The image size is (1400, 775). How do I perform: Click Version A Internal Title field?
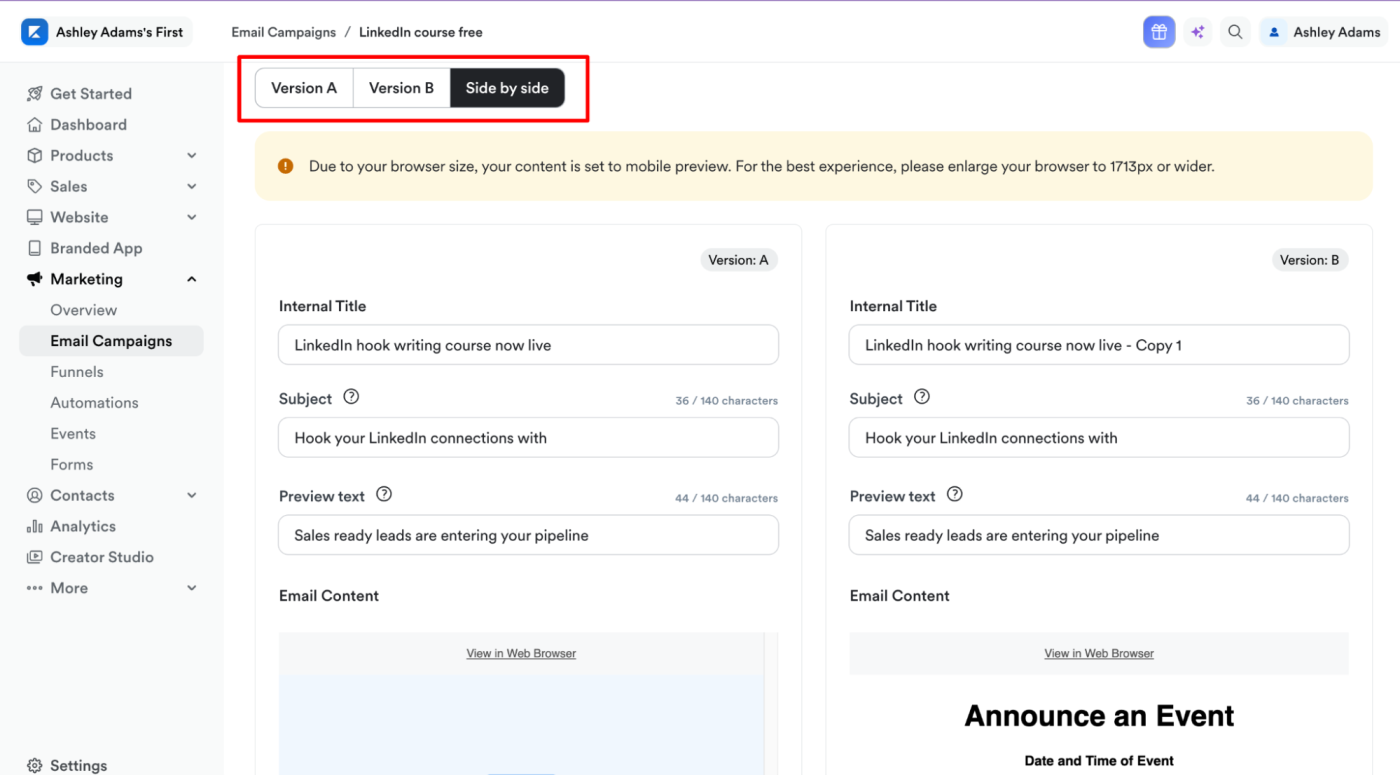click(x=528, y=345)
